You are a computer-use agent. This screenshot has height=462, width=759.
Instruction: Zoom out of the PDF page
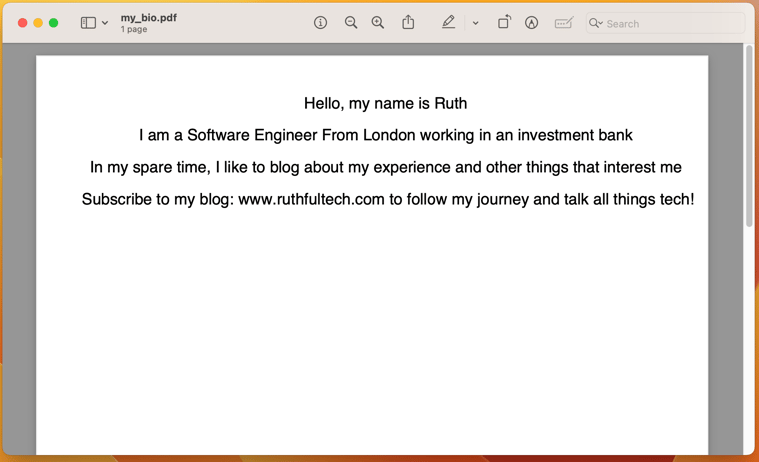(x=351, y=22)
